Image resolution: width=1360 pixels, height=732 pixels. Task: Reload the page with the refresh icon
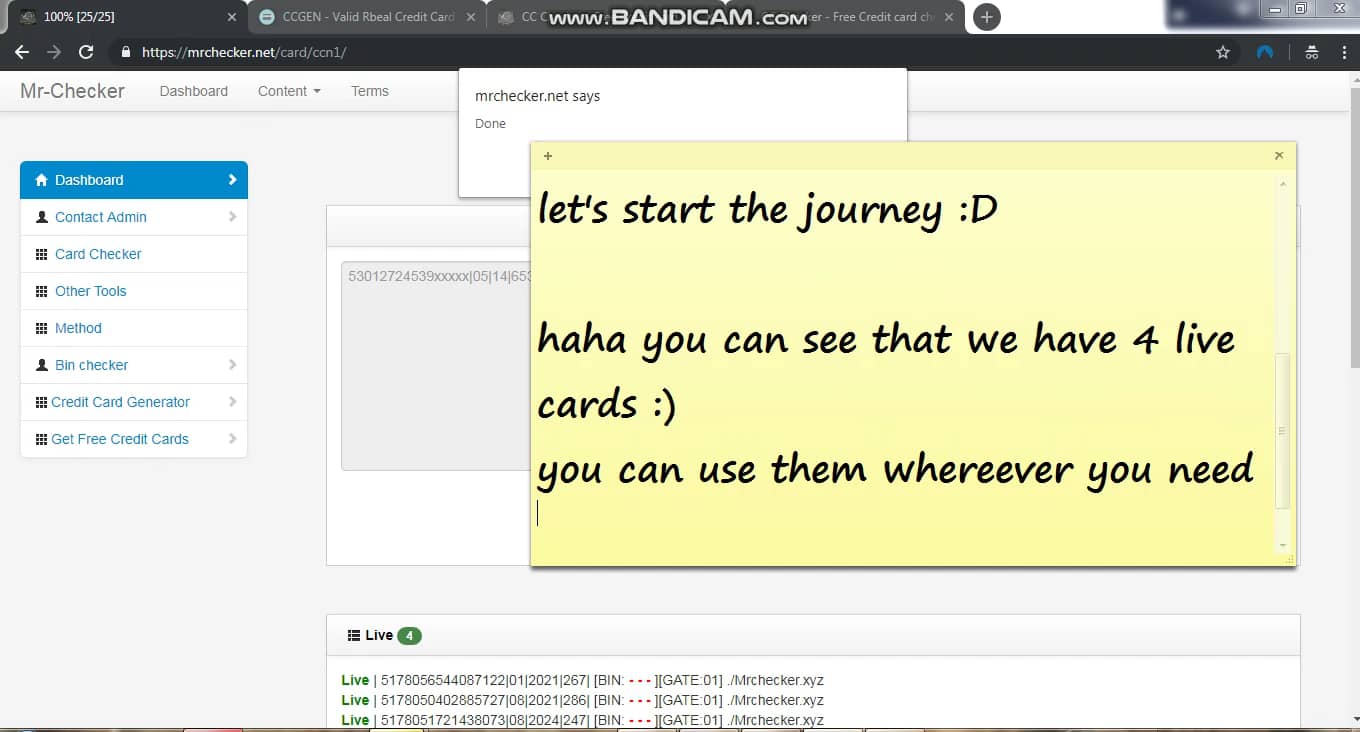tap(86, 52)
